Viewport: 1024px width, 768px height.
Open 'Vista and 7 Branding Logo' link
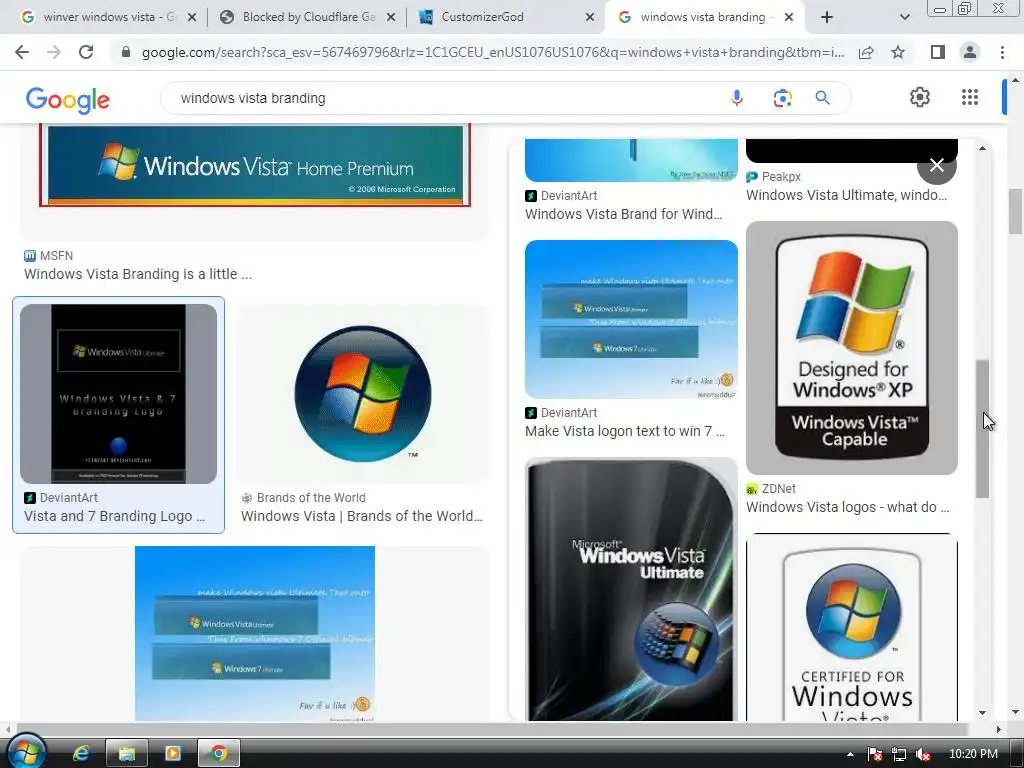115,516
